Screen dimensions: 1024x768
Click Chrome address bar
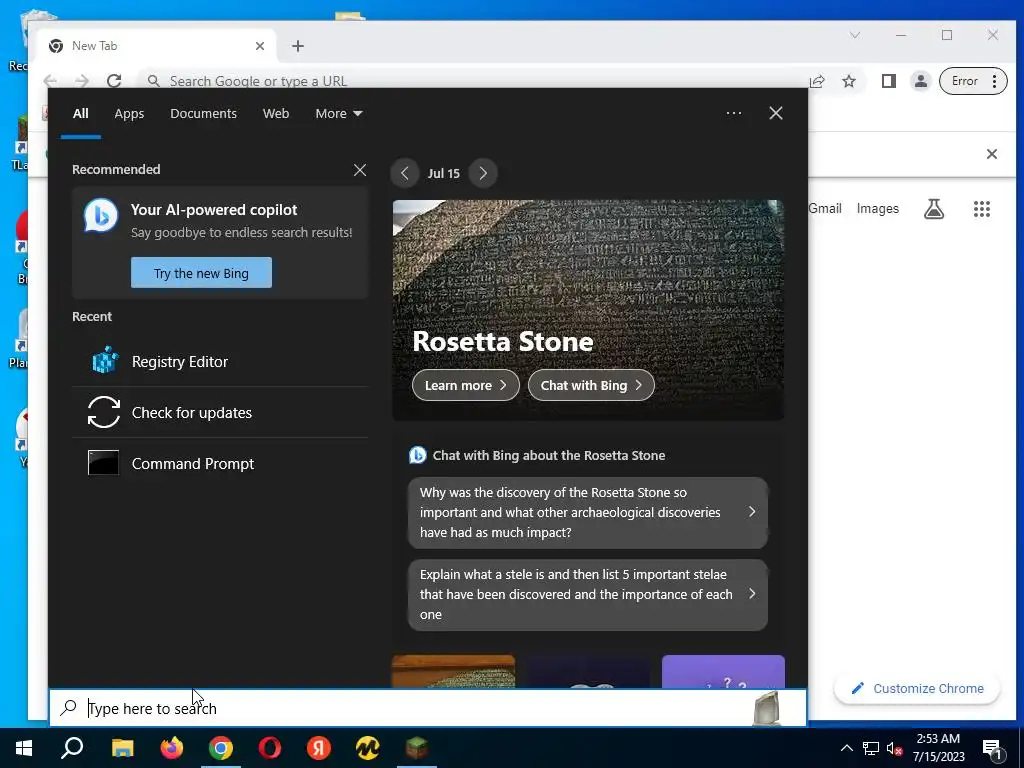pyautogui.click(x=470, y=81)
